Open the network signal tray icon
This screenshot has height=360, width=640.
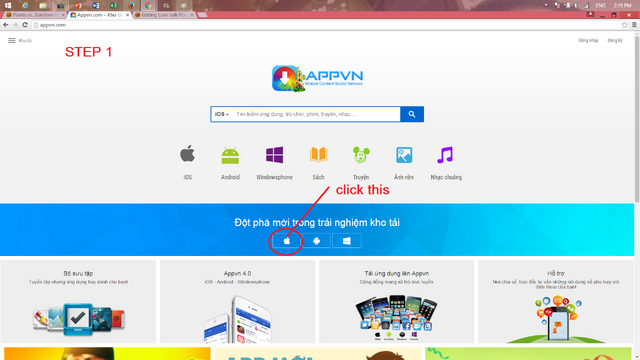587,5
